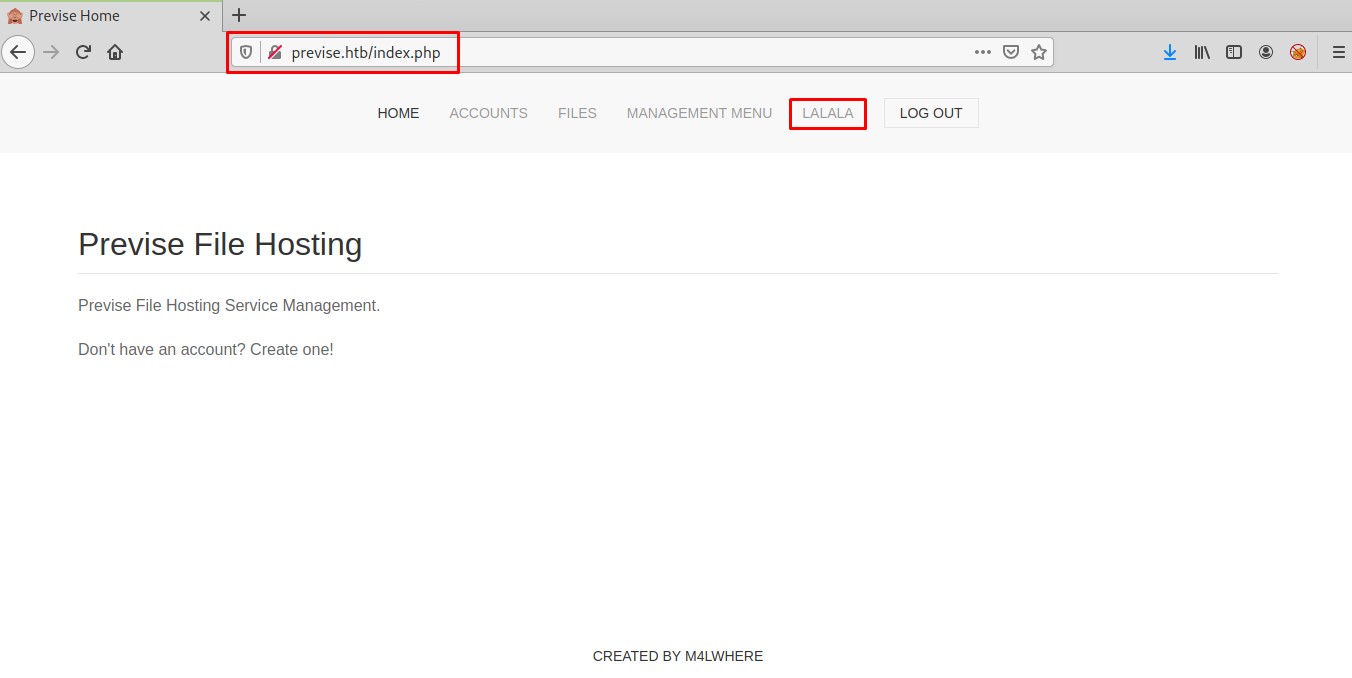Screen dimensions: 1352x678
Task: Go to the browser home page icon
Action: (x=115, y=52)
